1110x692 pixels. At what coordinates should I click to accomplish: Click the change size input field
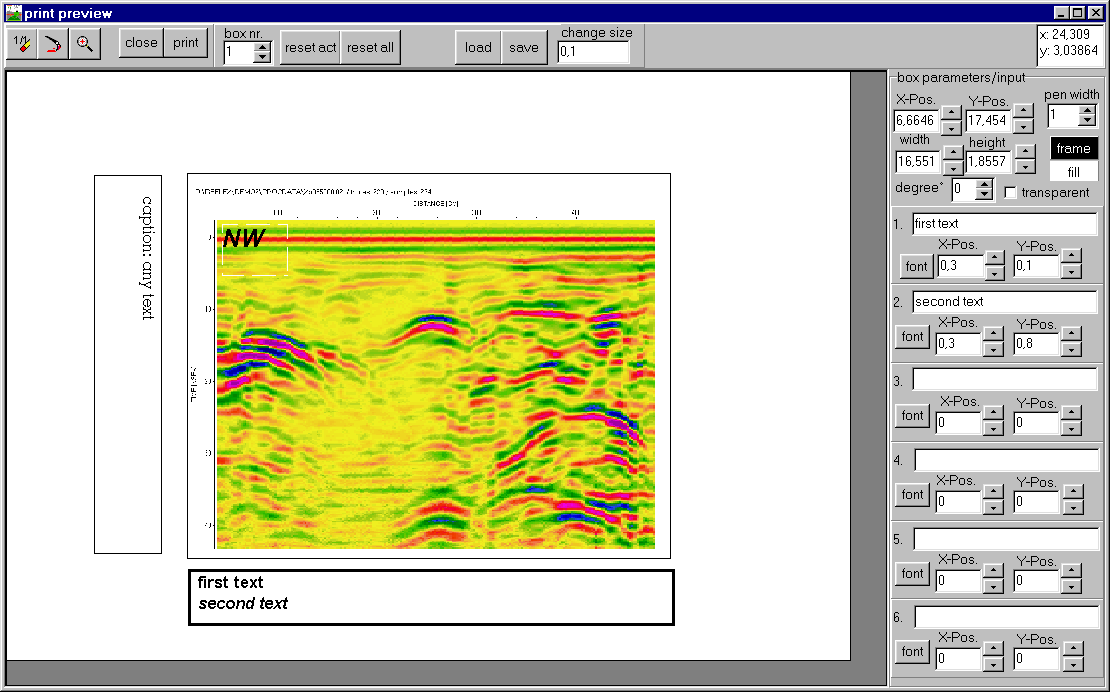click(594, 52)
